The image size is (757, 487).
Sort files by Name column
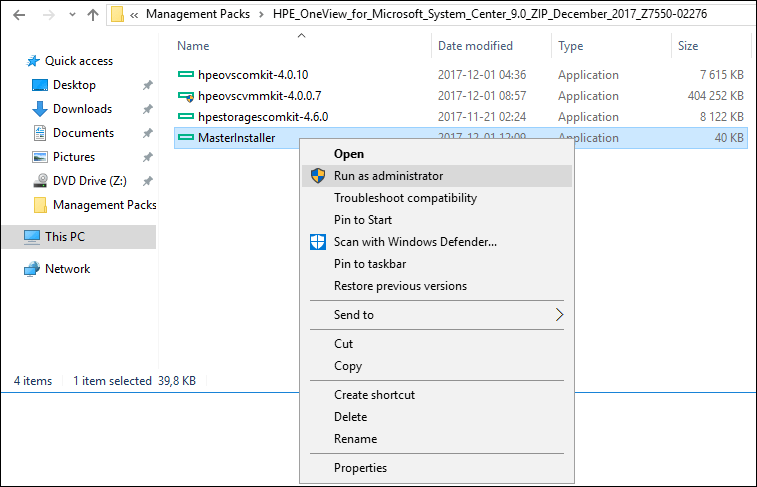193,46
